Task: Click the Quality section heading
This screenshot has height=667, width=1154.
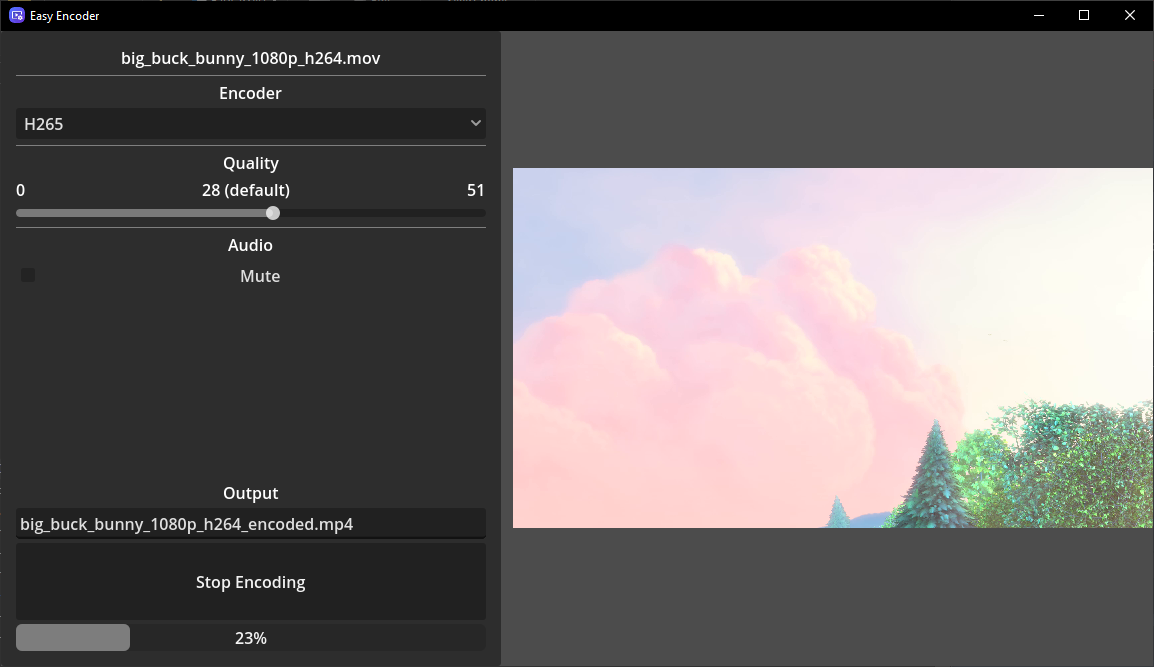Action: point(250,163)
